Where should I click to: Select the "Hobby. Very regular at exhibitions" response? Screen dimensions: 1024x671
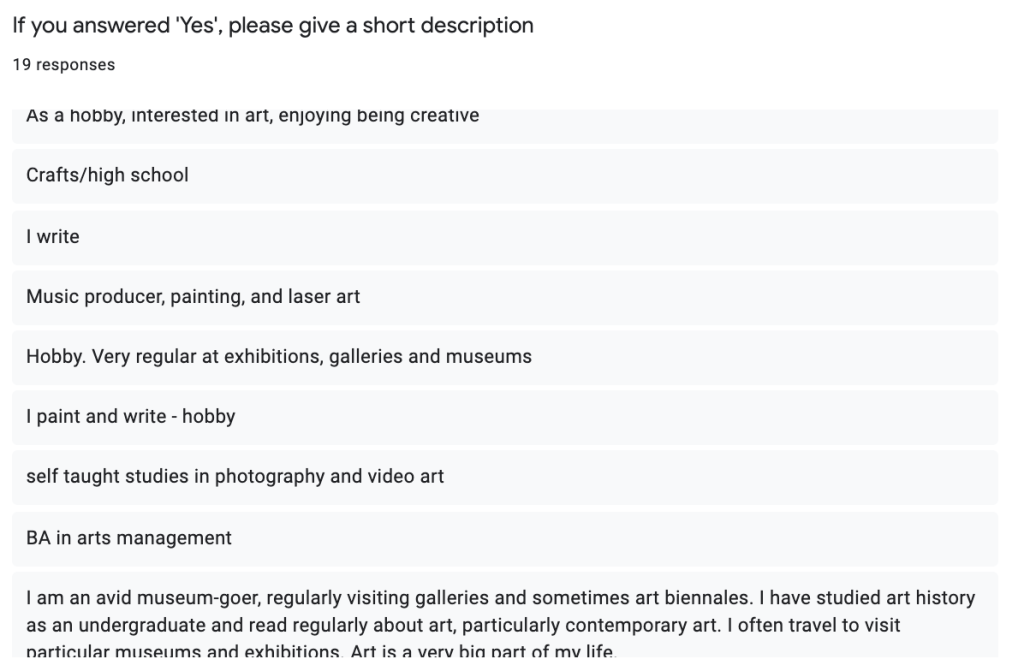click(278, 357)
